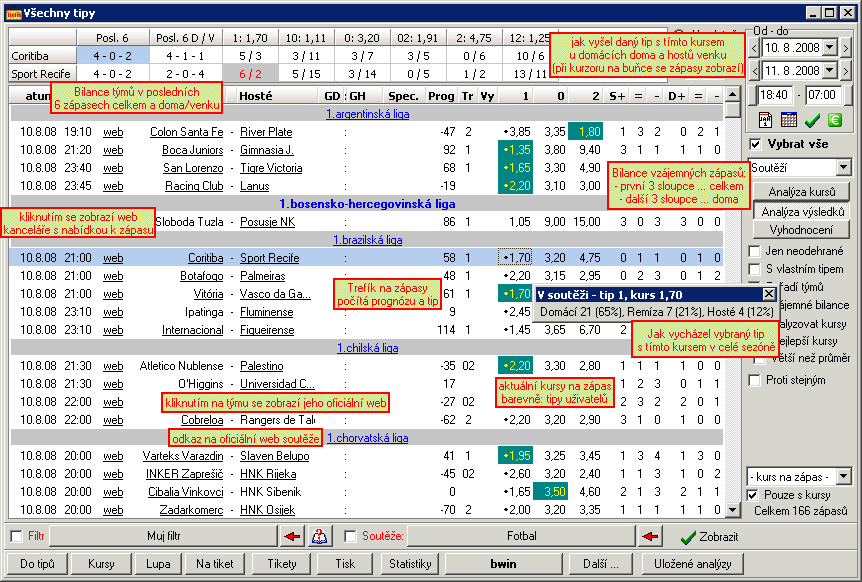Click the green checkmark icon under time range

click(812, 119)
